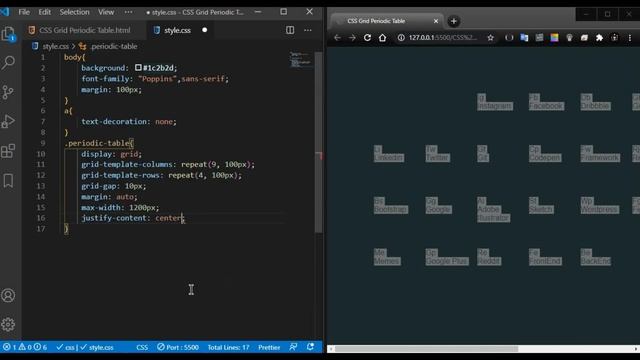Open the translate extension icon
Screen dimensions: 640x360
coord(524,38)
